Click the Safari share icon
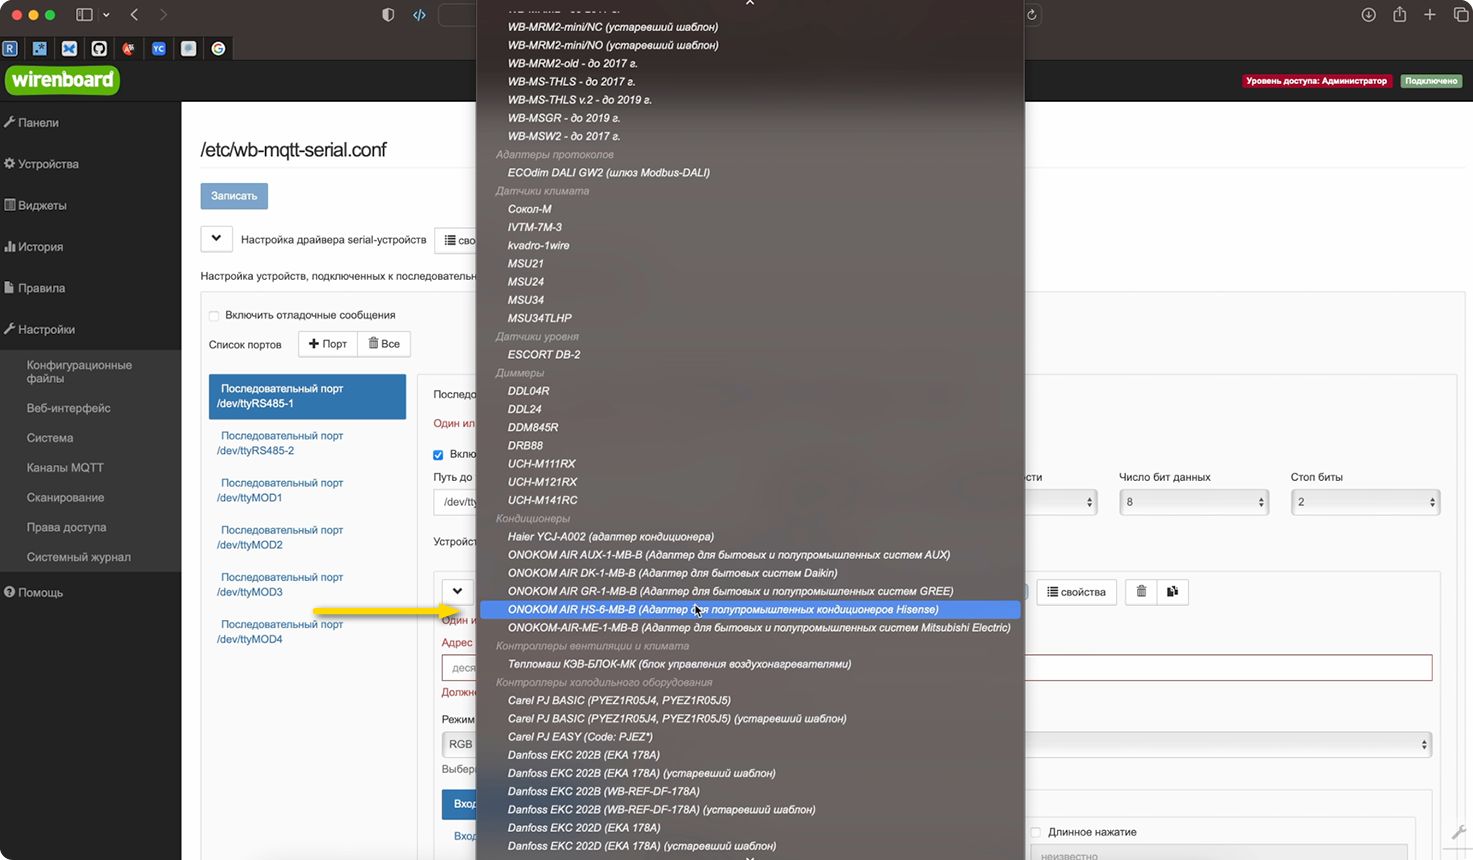This screenshot has height=860, width=1473. (x=1400, y=15)
